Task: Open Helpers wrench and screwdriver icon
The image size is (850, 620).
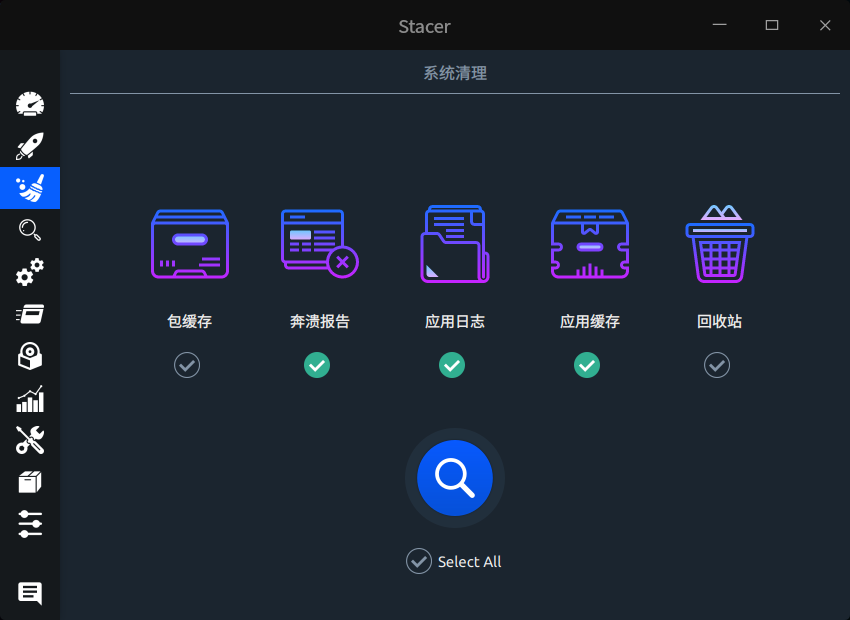Action: pyautogui.click(x=30, y=440)
